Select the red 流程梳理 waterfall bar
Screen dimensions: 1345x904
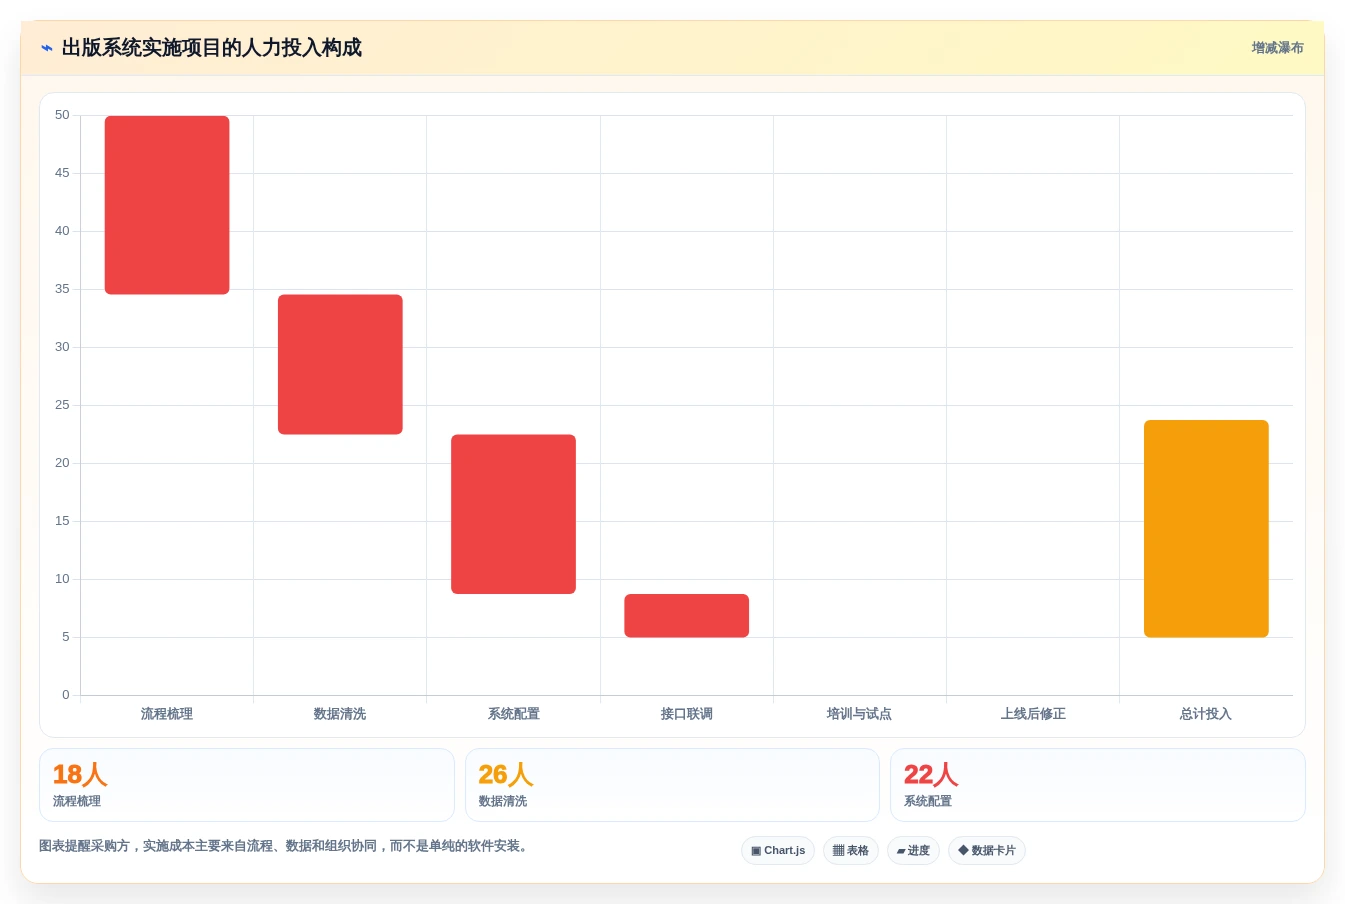point(167,205)
